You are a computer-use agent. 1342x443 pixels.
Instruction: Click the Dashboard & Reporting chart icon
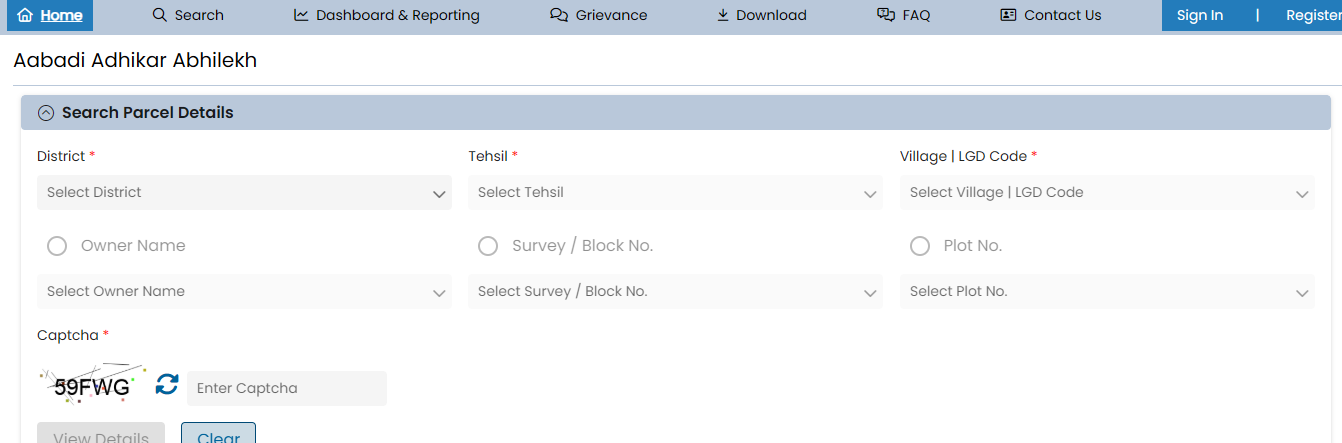tap(301, 15)
